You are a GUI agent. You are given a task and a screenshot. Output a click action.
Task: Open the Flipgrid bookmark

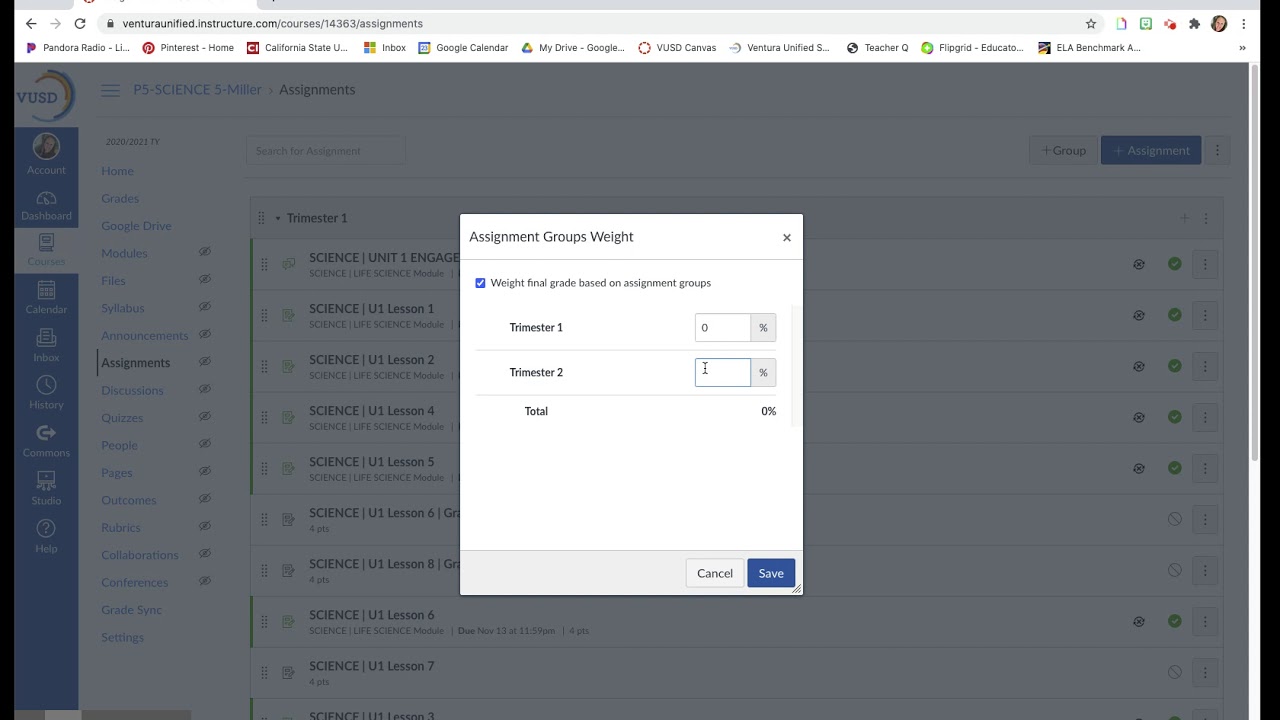[973, 48]
